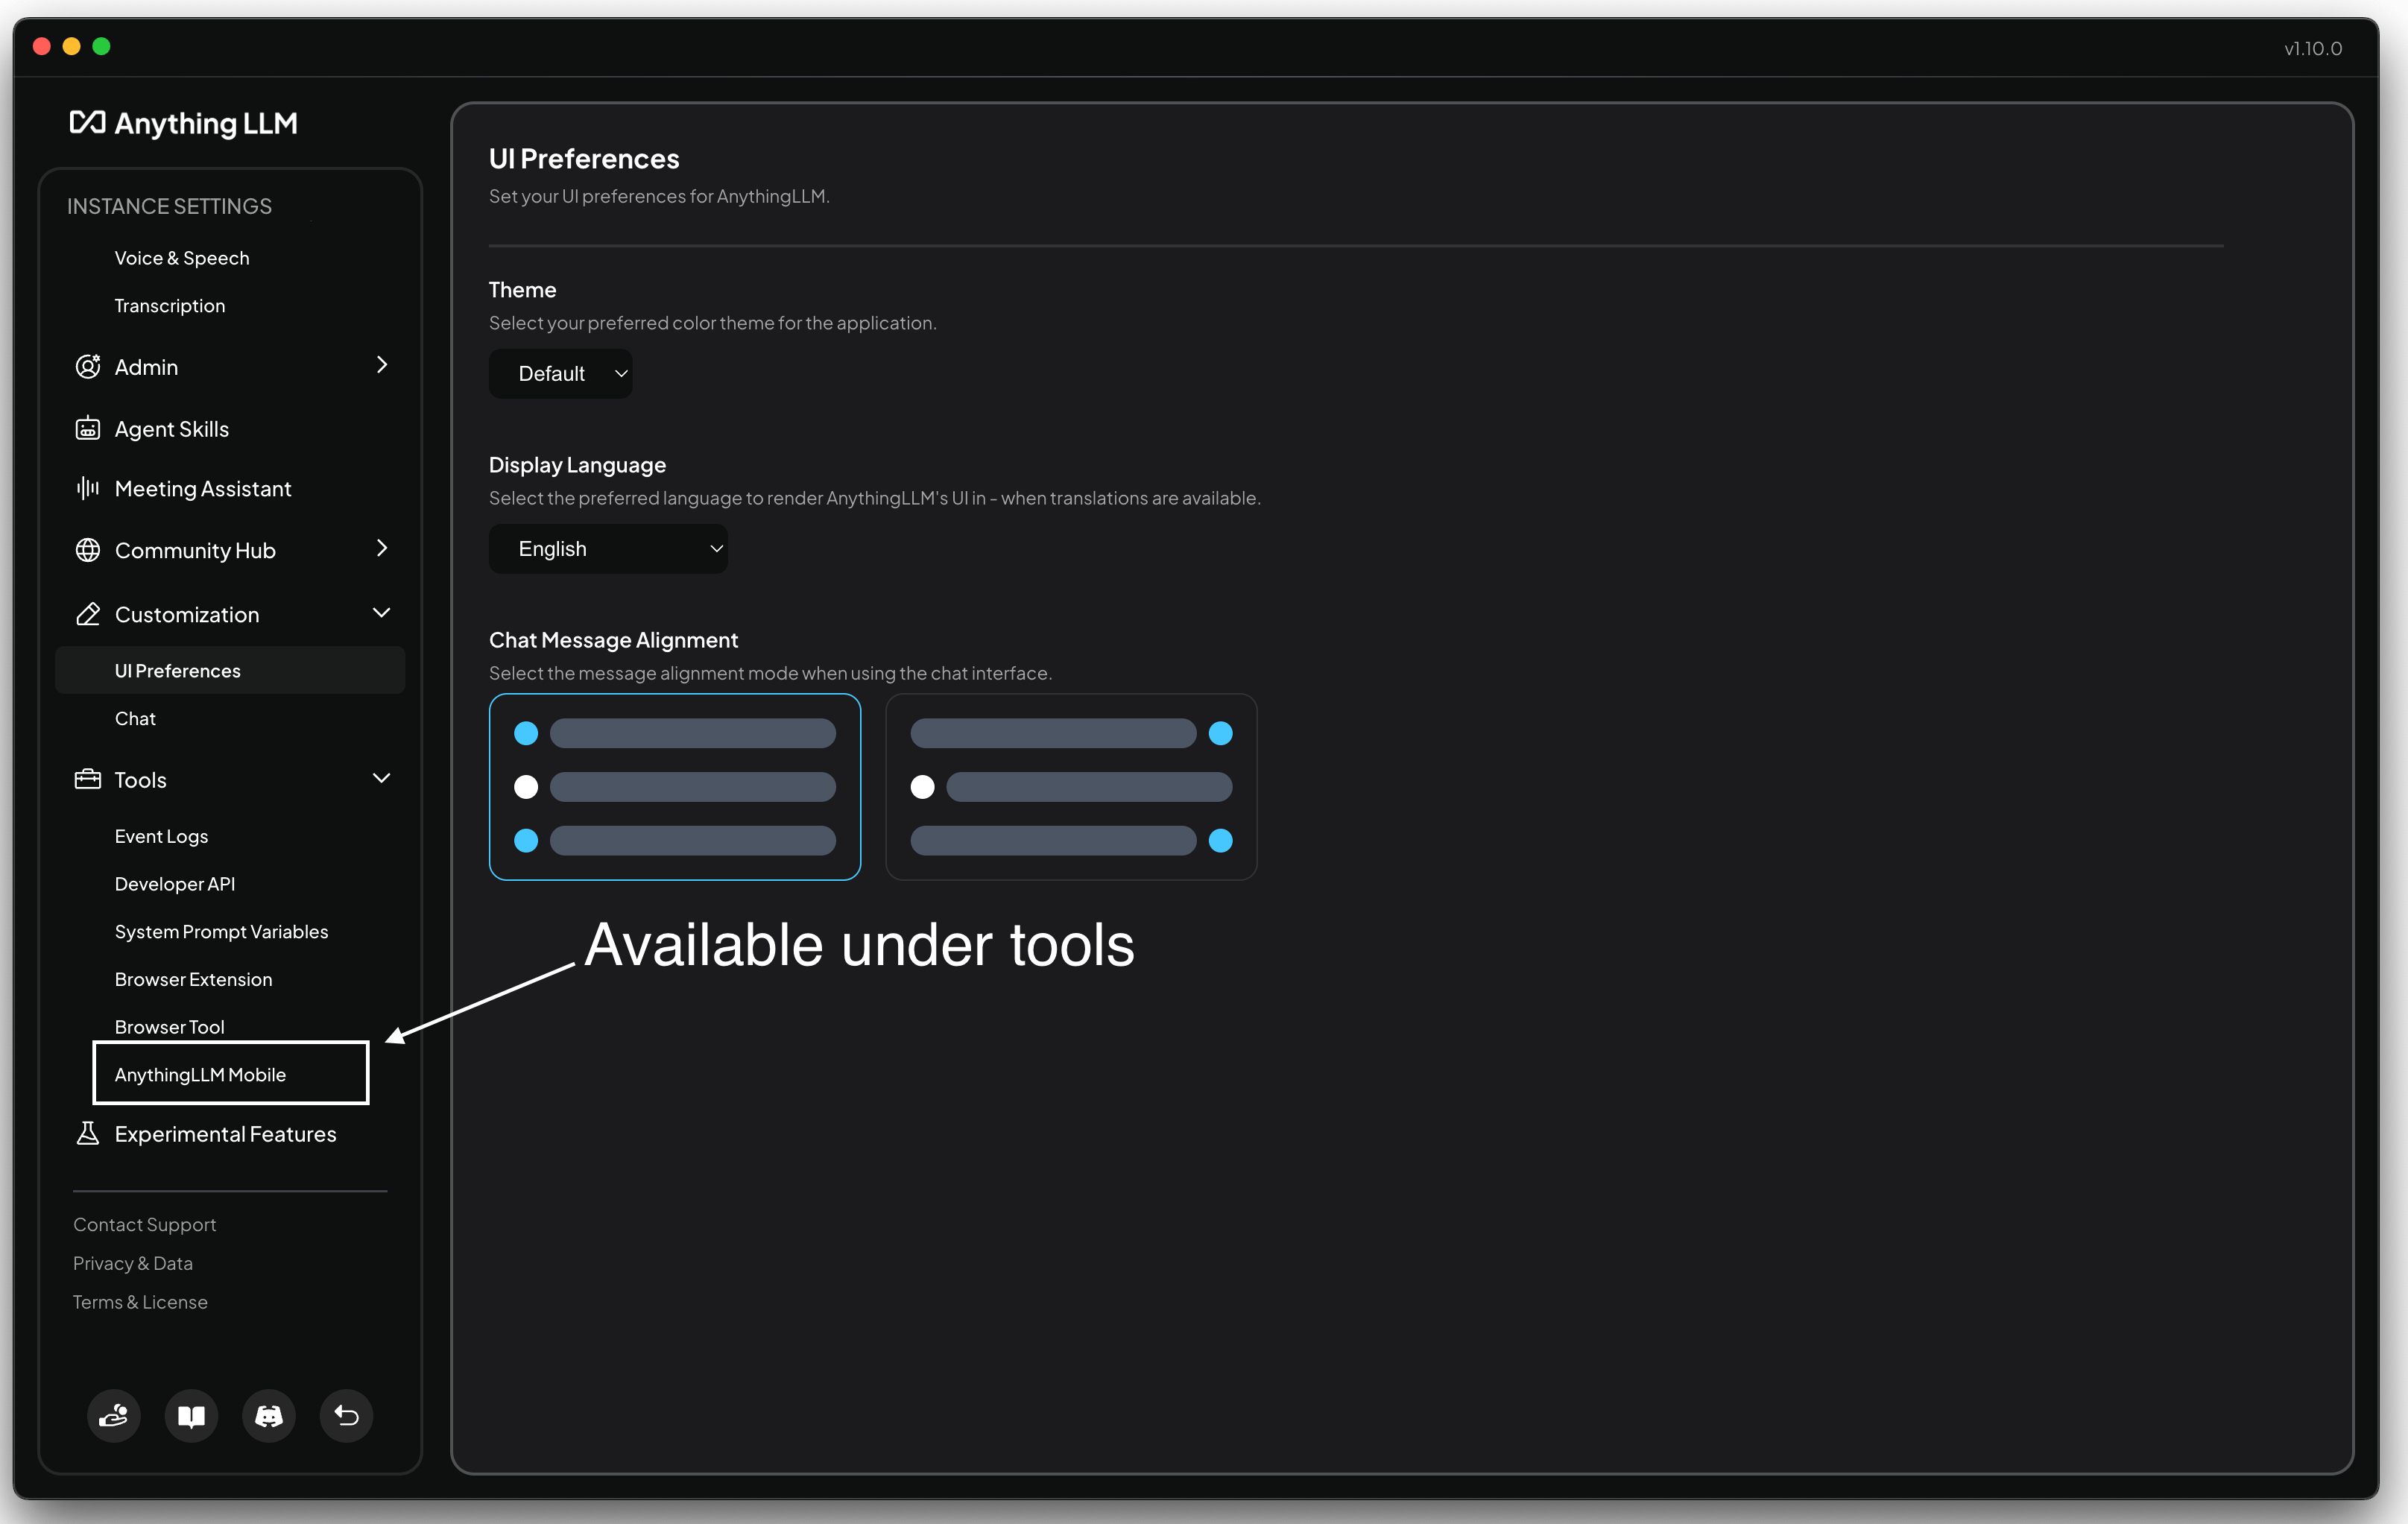Viewport: 2408px width, 1524px height.
Task: Click the back arrow icon button
Action: pyautogui.click(x=346, y=1415)
